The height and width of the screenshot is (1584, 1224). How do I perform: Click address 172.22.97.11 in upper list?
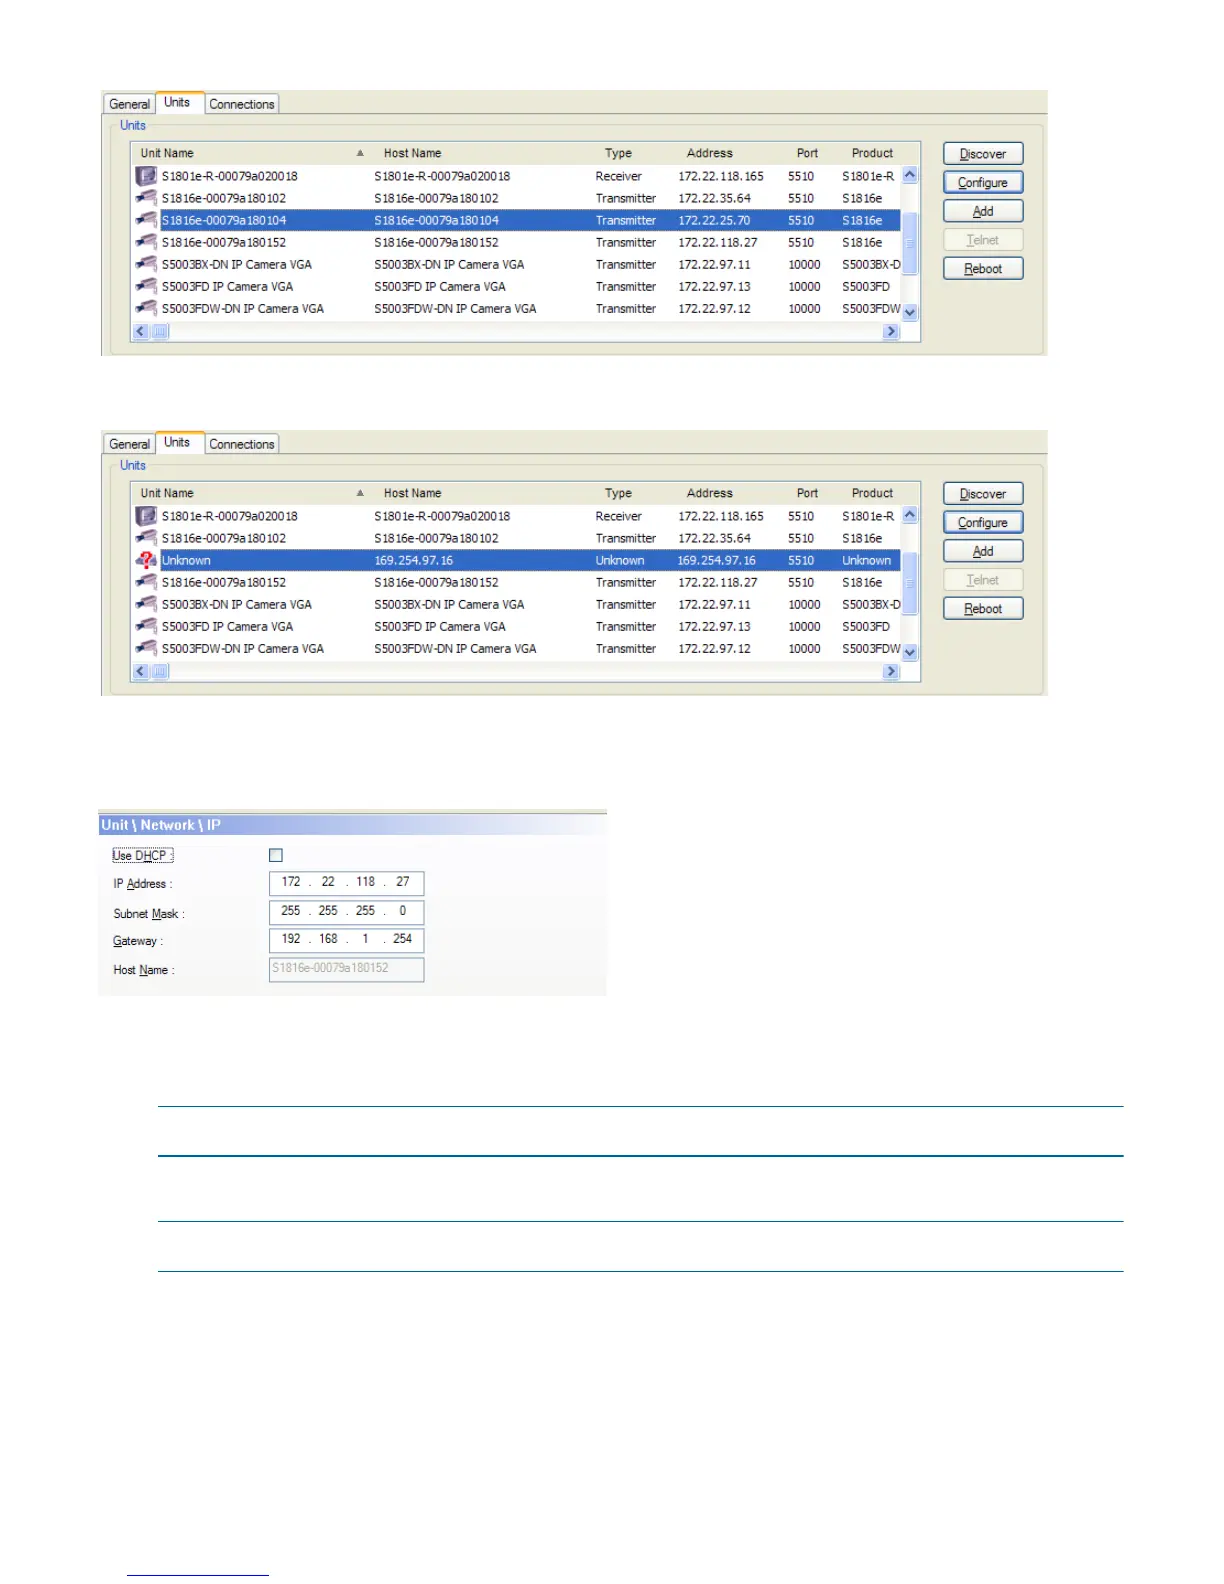point(714,264)
